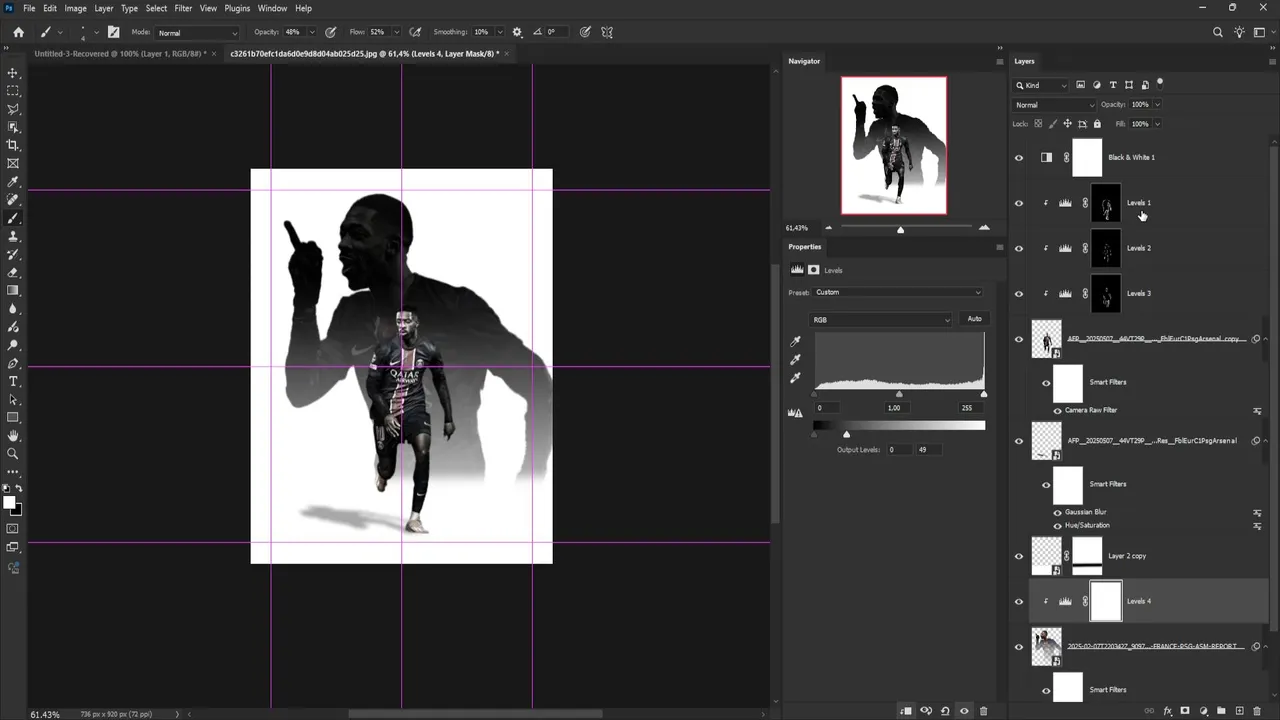Open the Plugins menu

tap(237, 8)
